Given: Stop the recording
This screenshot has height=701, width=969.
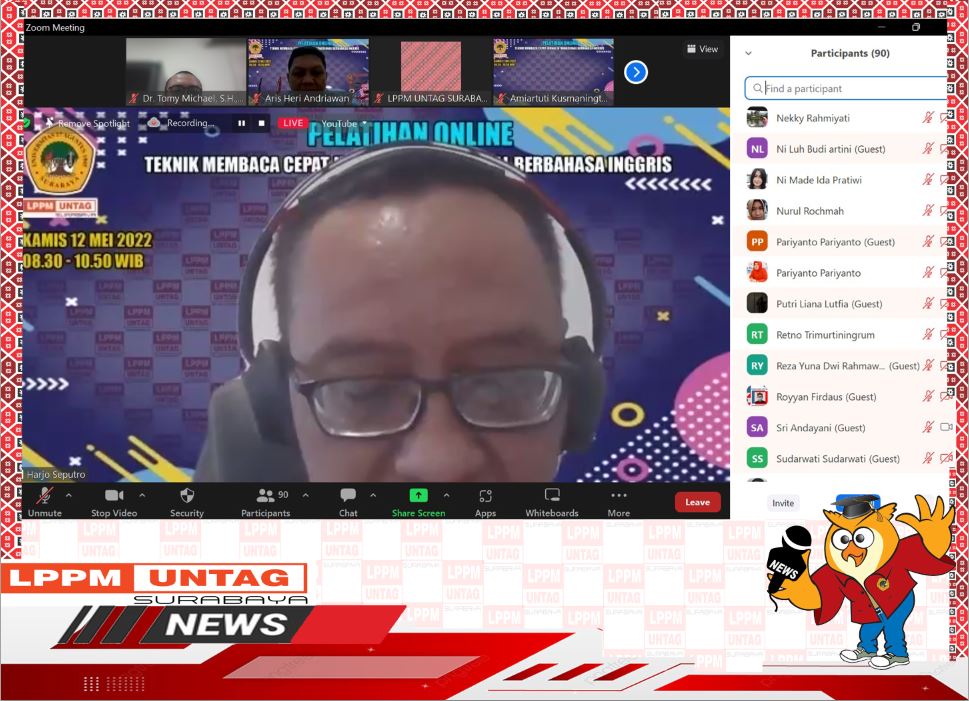Looking at the screenshot, I should pyautogui.click(x=261, y=123).
